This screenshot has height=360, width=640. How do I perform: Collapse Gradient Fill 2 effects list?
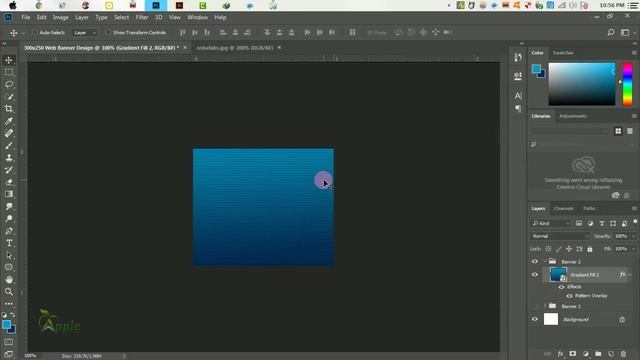click(630, 275)
